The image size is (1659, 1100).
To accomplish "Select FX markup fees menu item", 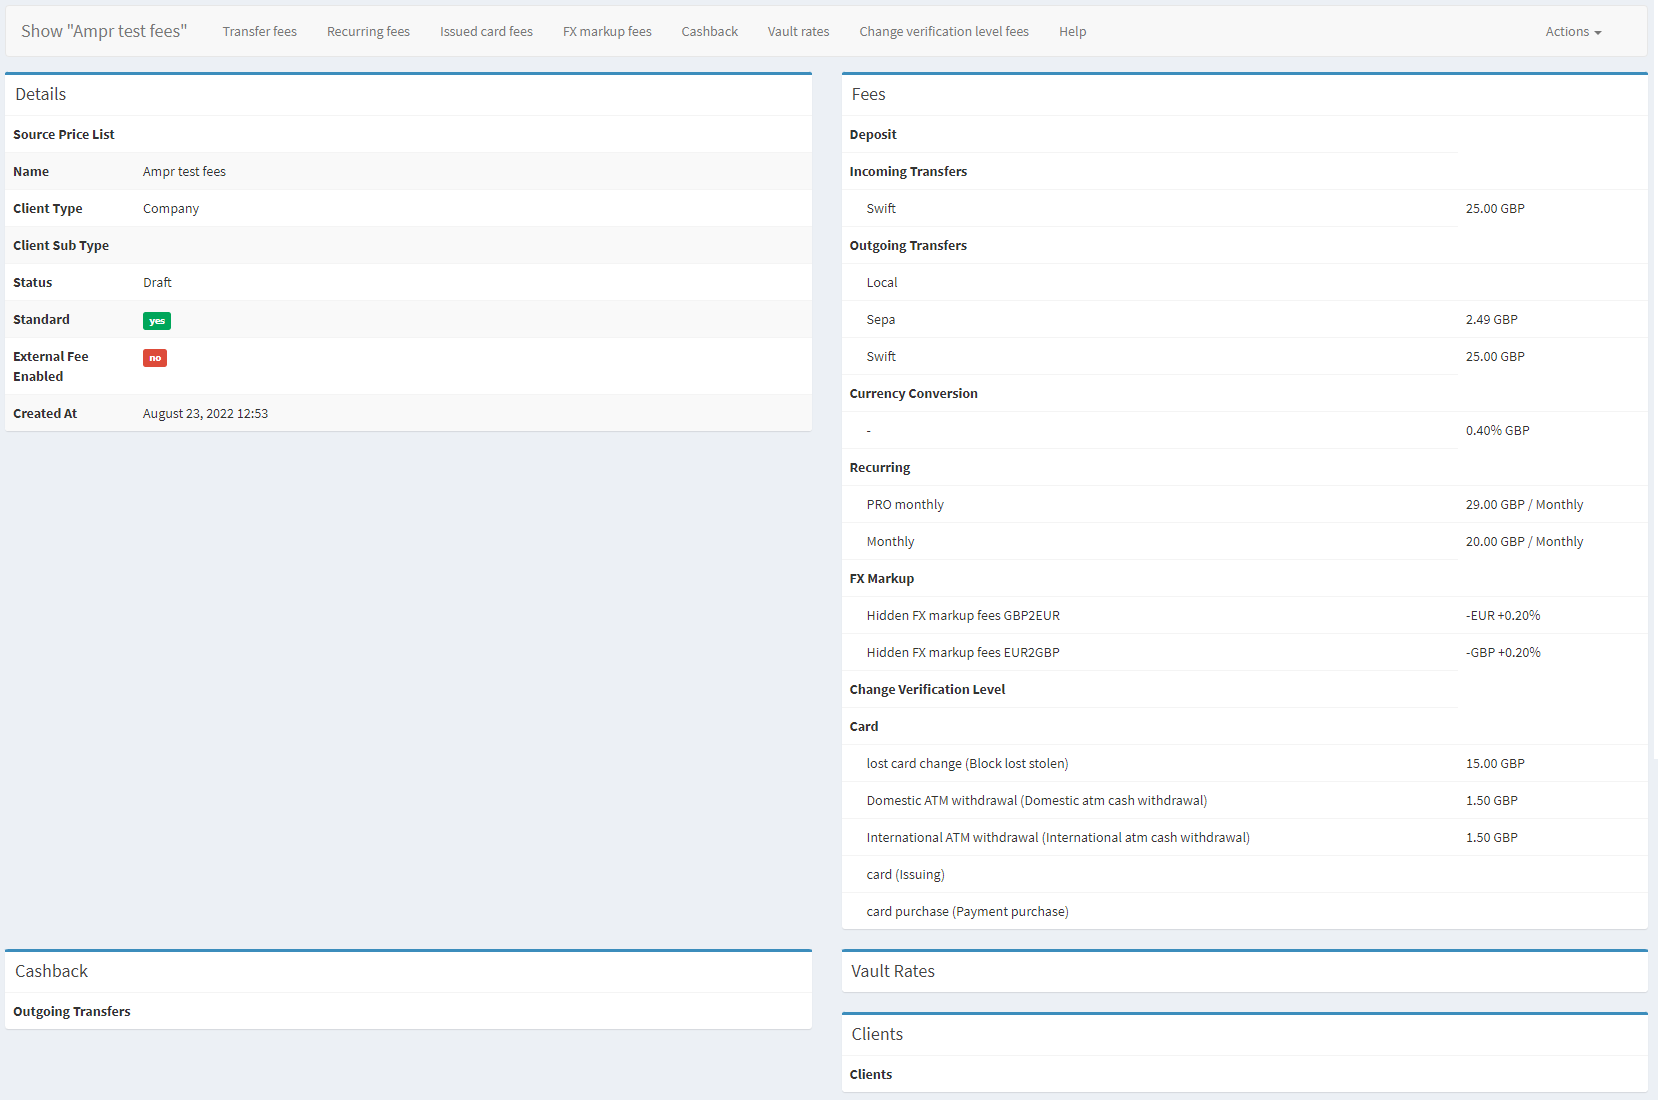I will point(606,32).
